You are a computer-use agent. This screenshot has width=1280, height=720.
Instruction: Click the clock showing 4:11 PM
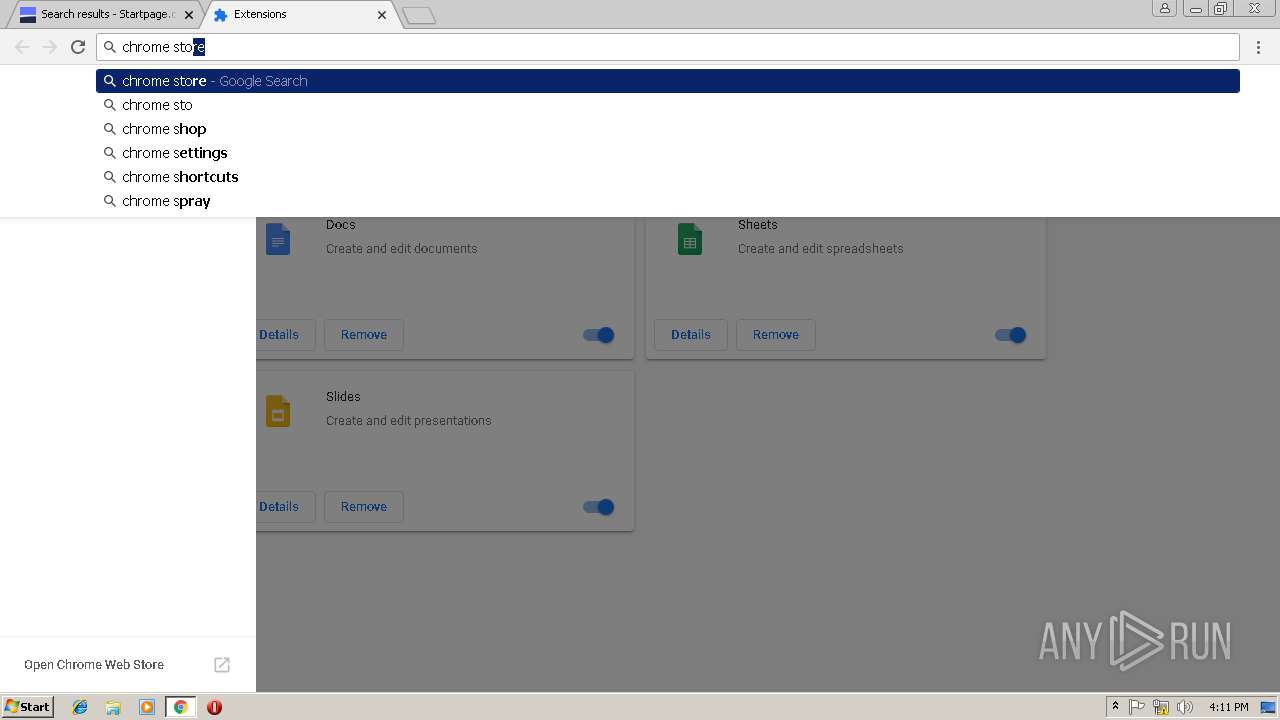point(1228,707)
